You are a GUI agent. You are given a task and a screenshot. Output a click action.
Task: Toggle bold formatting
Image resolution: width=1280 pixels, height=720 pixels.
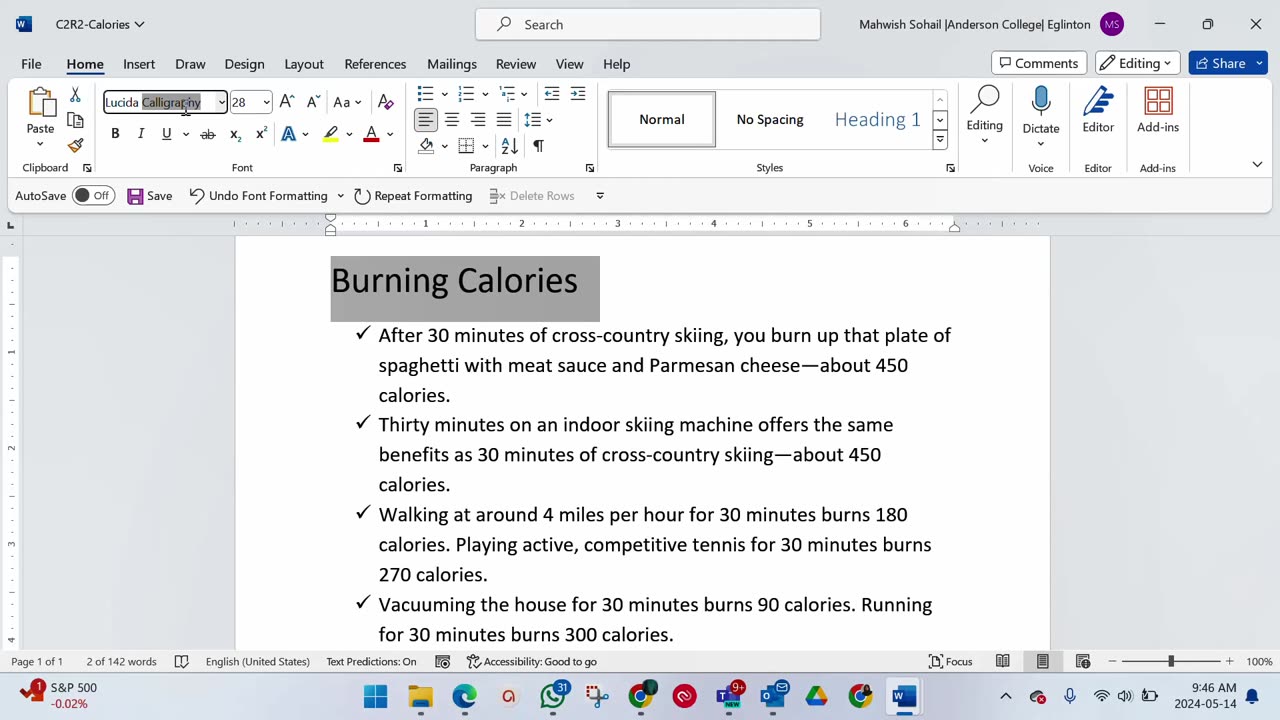[x=115, y=134]
